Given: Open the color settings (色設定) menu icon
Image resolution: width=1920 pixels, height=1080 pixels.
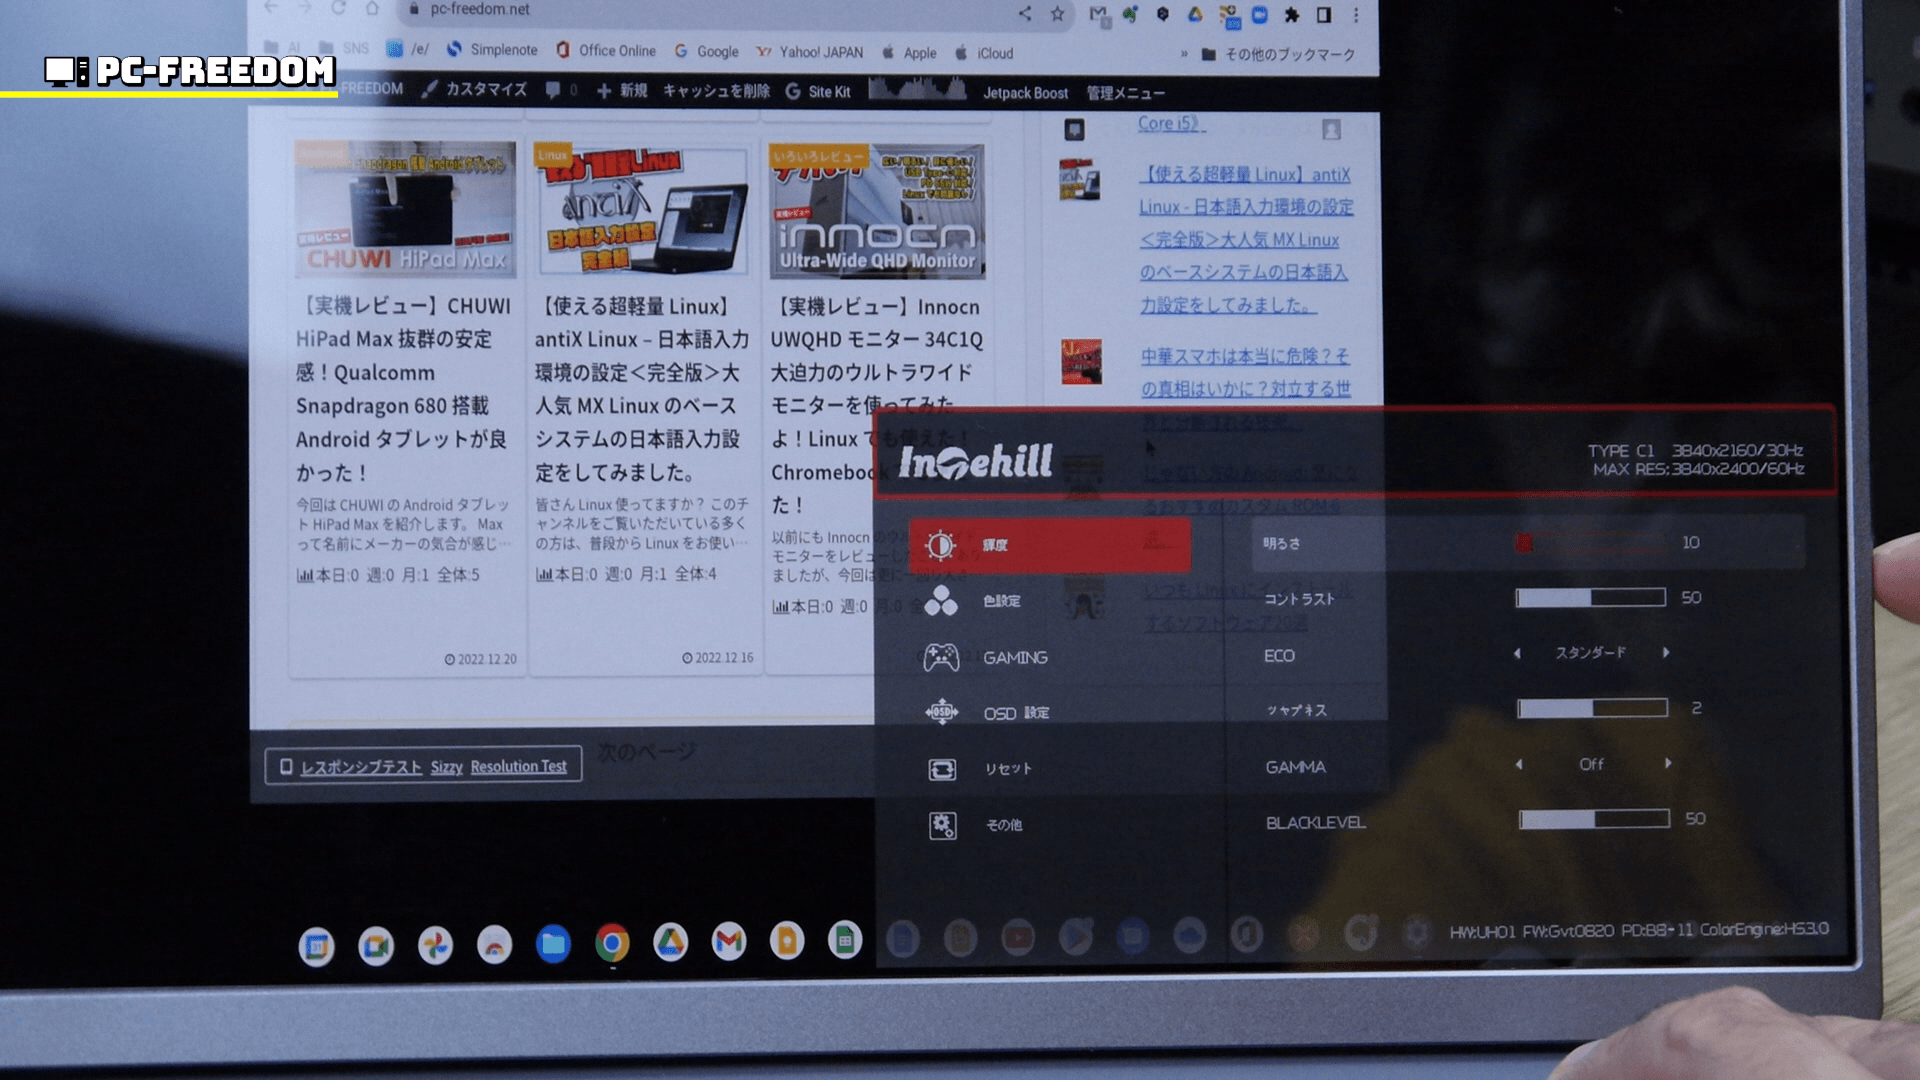Looking at the screenshot, I should pos(941,600).
